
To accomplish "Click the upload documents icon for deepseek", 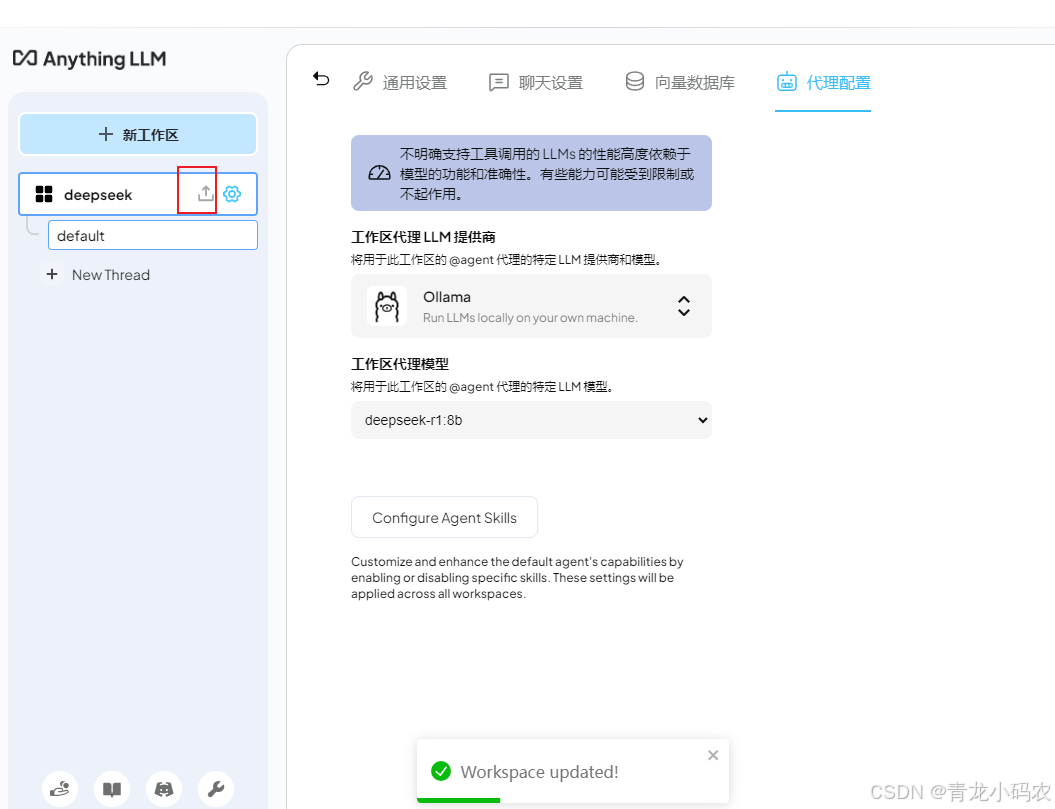I will (205, 194).
